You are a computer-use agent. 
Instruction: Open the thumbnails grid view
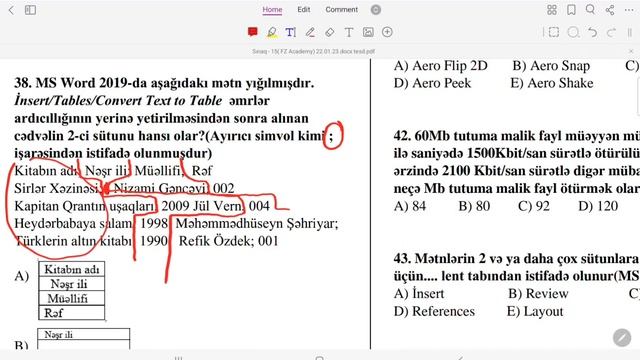[x=552, y=10]
